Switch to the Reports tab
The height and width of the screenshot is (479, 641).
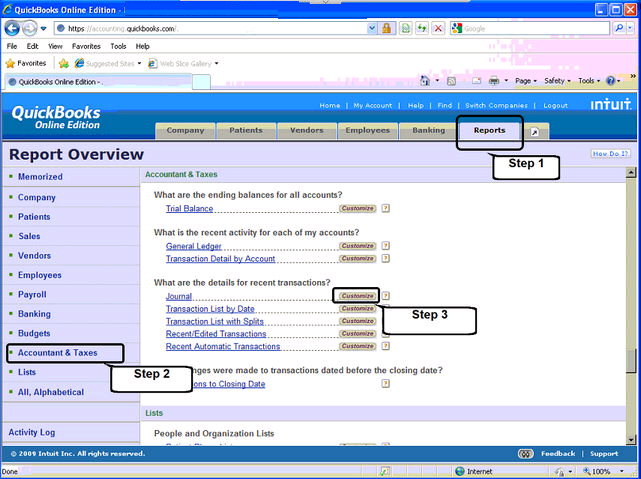tap(489, 131)
